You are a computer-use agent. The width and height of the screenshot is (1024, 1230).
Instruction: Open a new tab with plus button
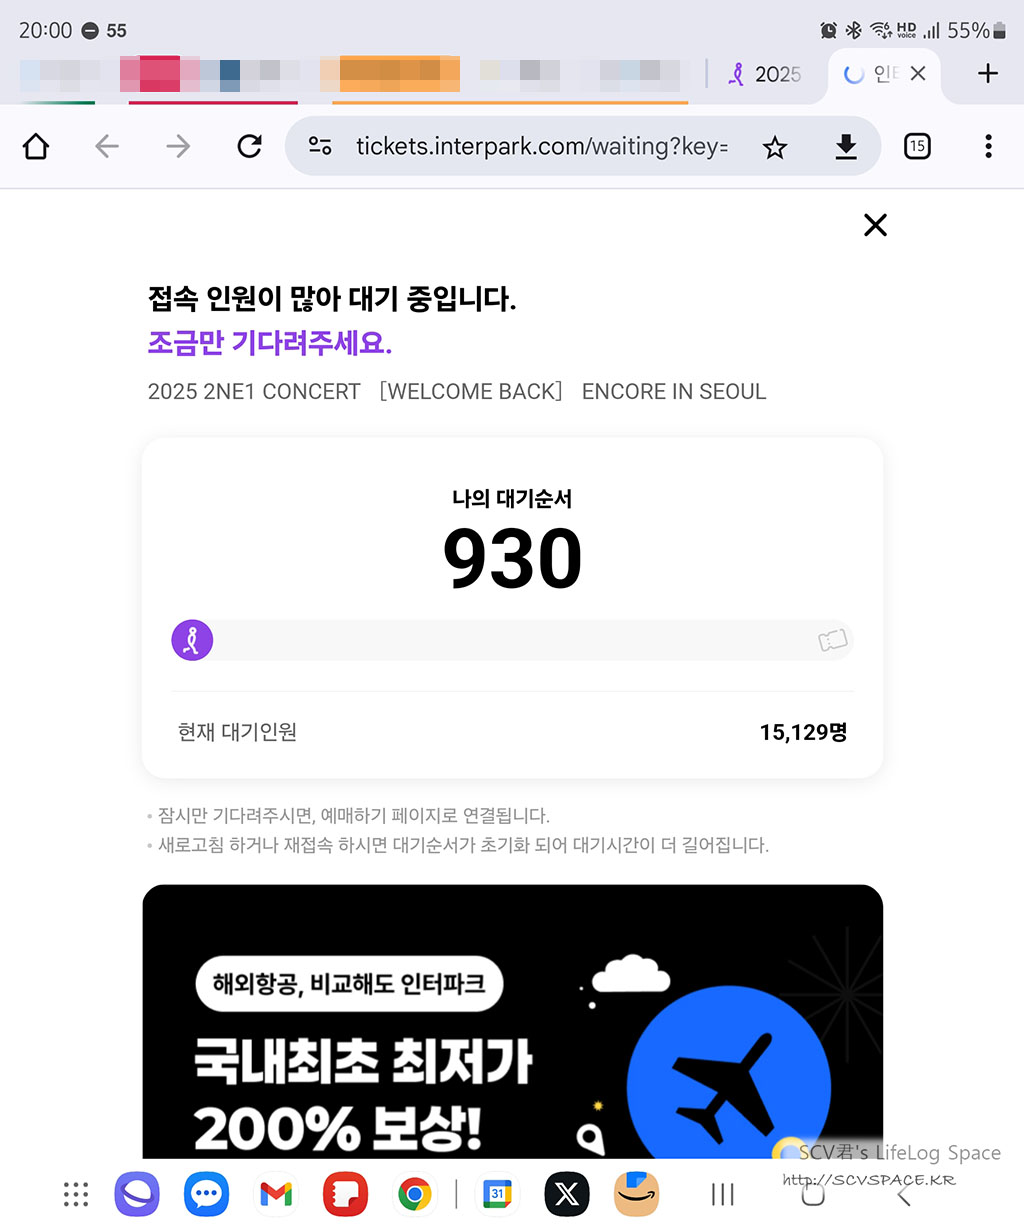point(988,73)
